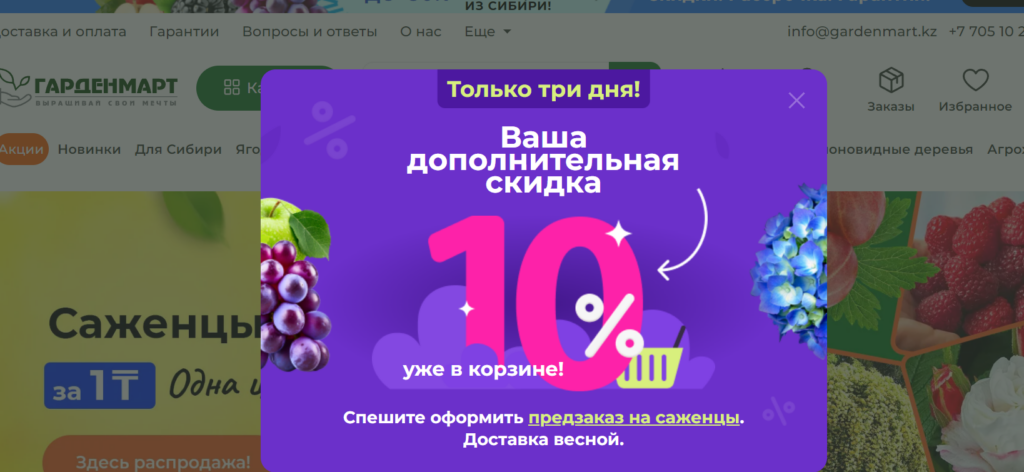Open Вопросы и ответы page
The width and height of the screenshot is (1024, 472).
(x=310, y=31)
